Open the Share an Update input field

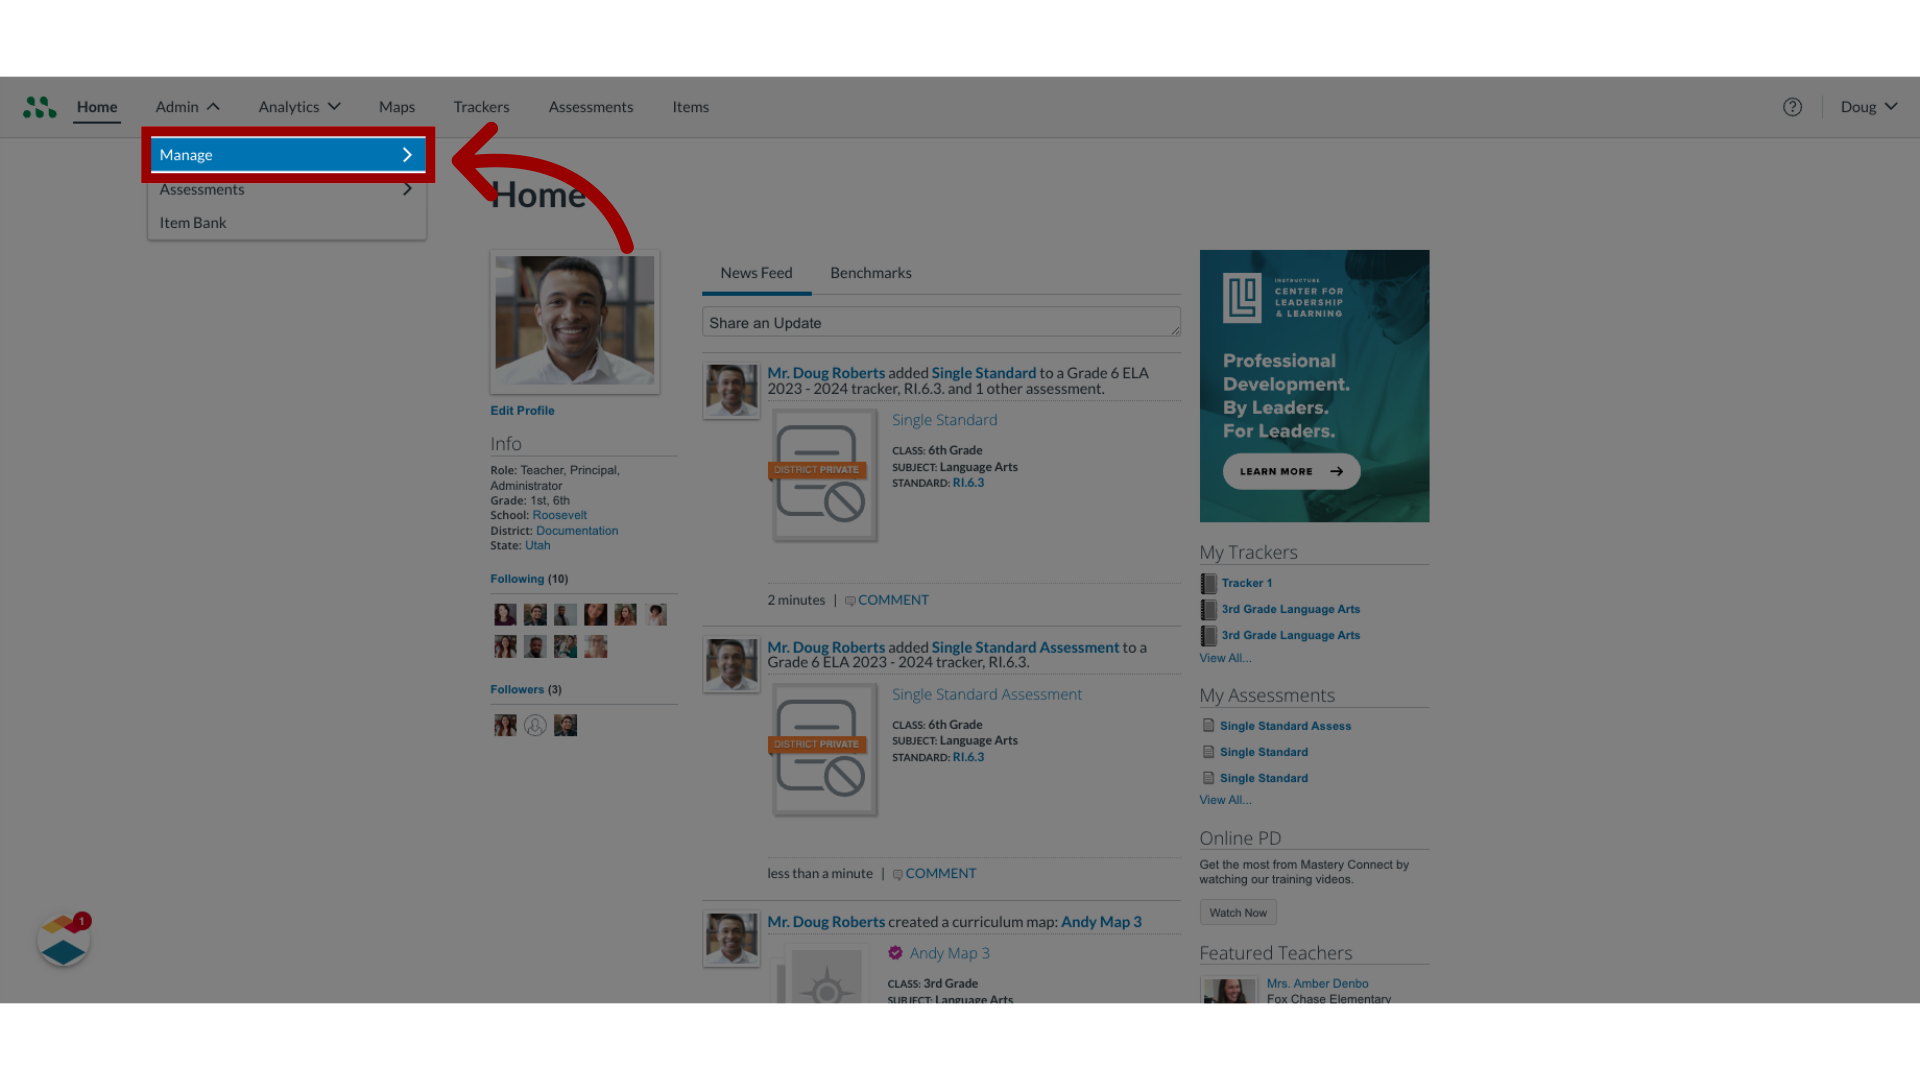tap(940, 322)
